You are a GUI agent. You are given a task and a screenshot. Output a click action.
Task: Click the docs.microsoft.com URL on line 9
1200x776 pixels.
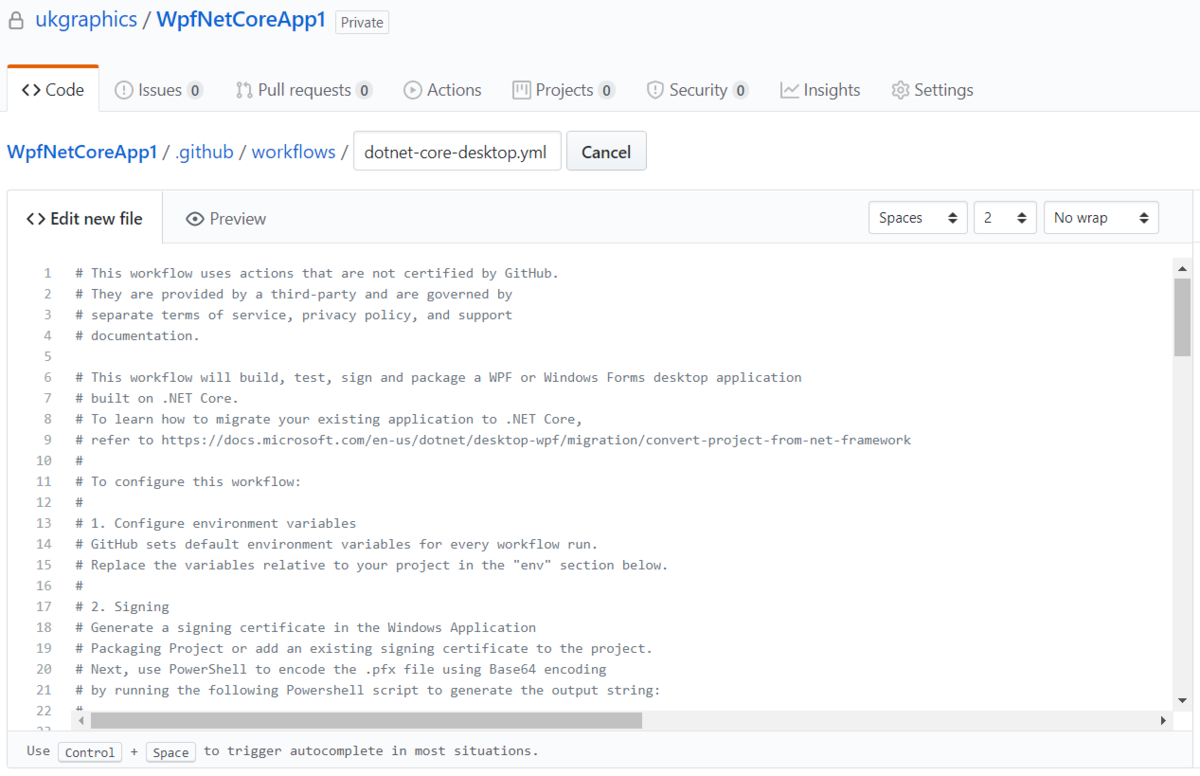tap(536, 440)
